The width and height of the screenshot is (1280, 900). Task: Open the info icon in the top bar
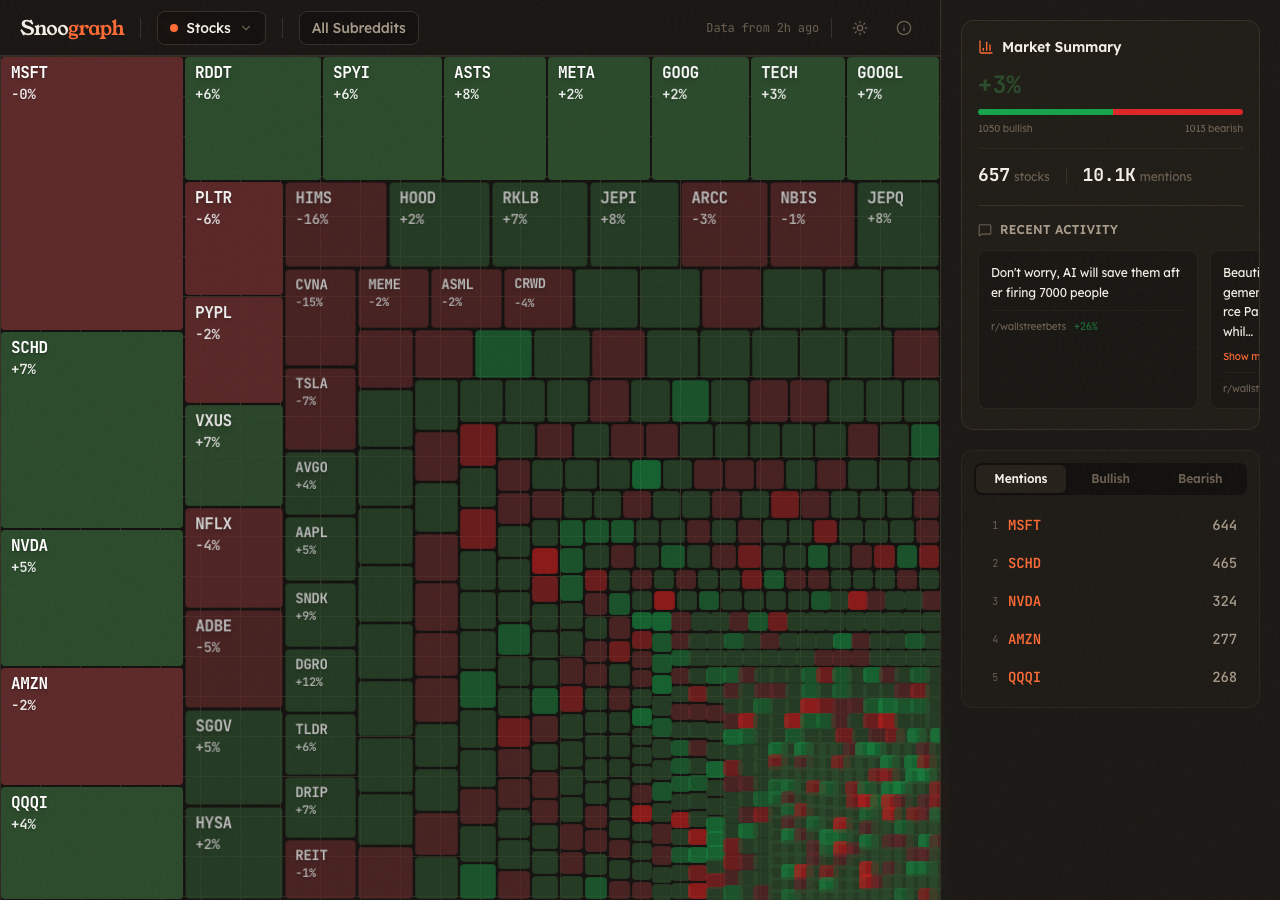tap(903, 28)
